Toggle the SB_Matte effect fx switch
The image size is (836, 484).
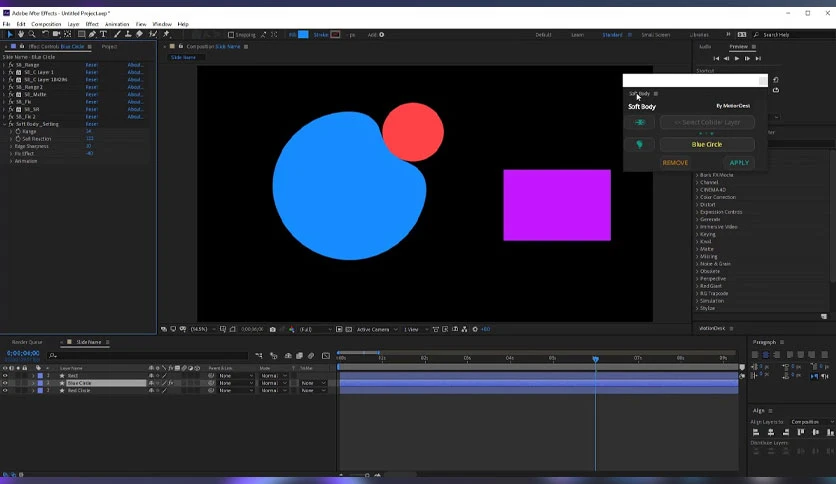coord(11,94)
